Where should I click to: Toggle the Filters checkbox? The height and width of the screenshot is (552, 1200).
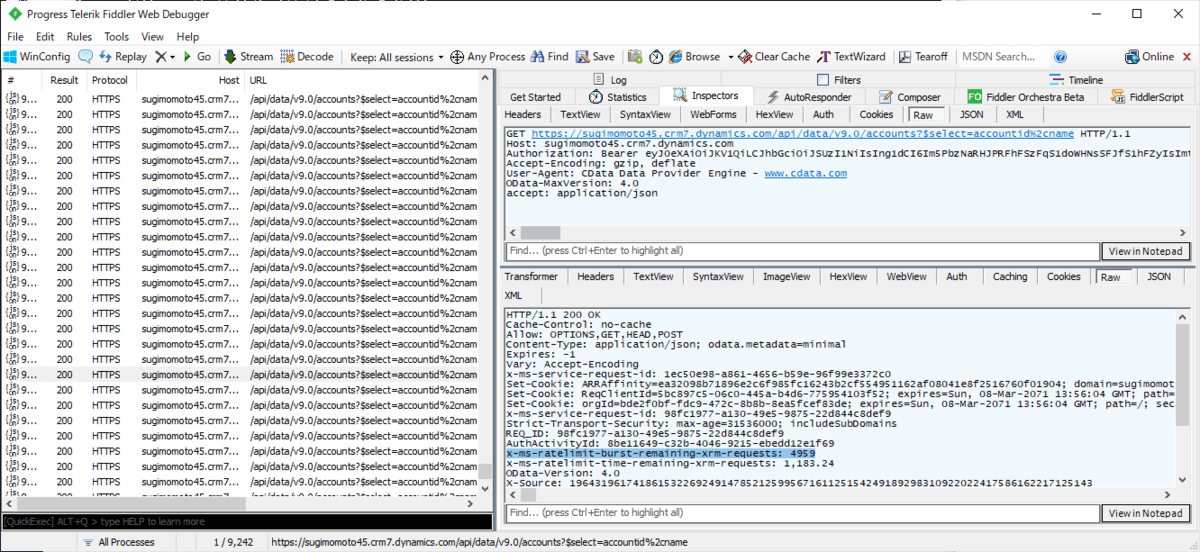click(x=823, y=80)
